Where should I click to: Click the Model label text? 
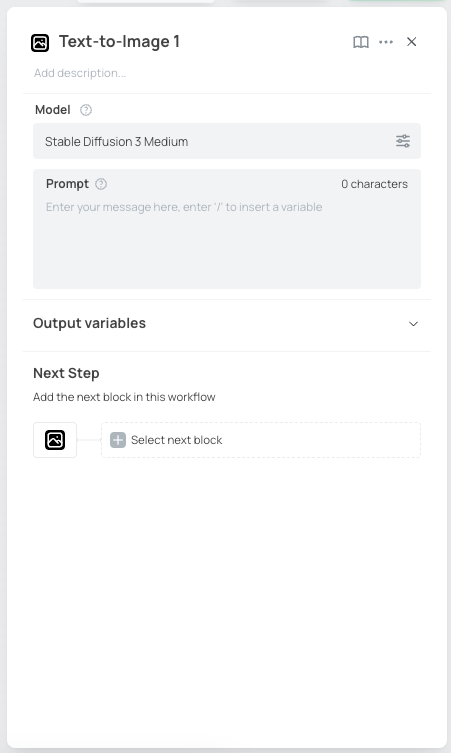point(53,110)
